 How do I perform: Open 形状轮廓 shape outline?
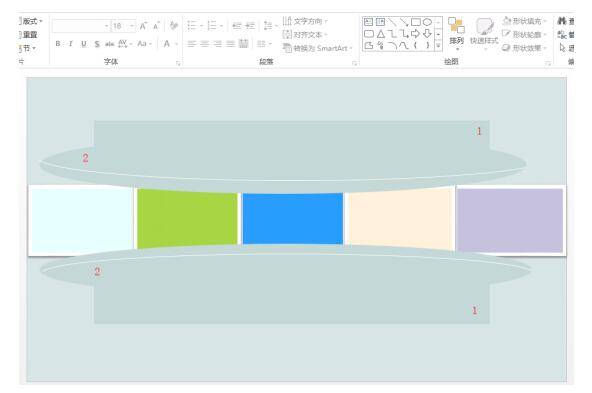pos(525,35)
